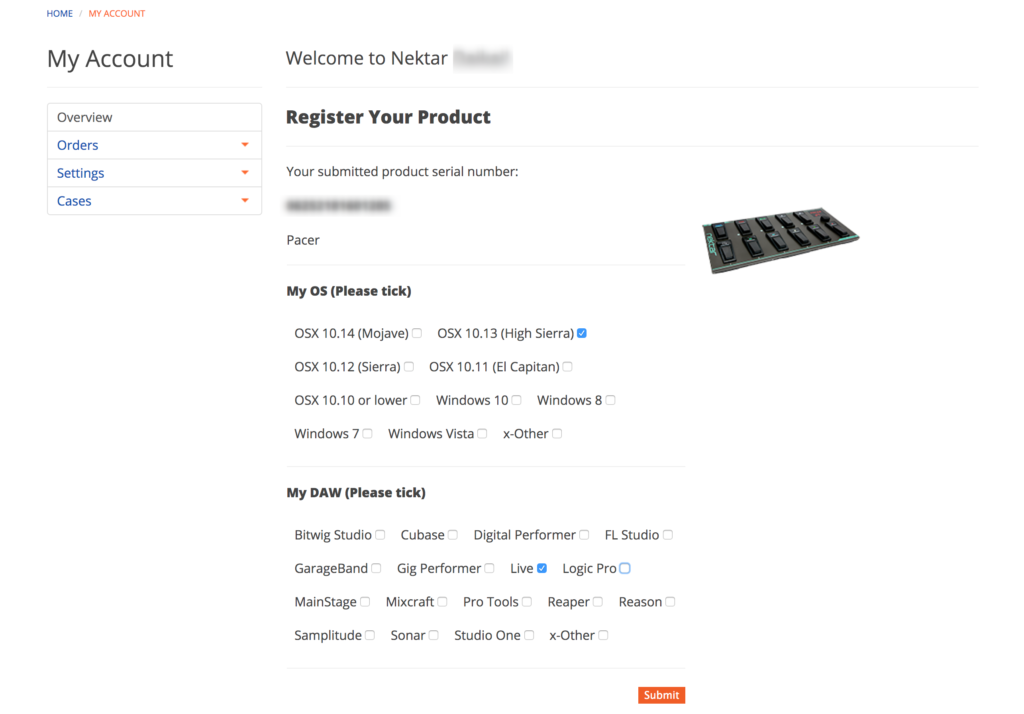Check the FL Studio option

click(x=668, y=535)
